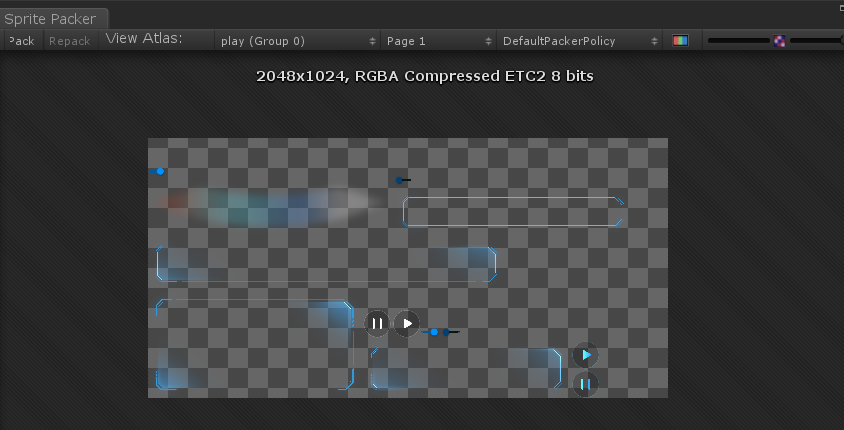The height and width of the screenshot is (430, 844).
Task: Select the bright blue slider knob sprite at top left
Action: (x=157, y=171)
